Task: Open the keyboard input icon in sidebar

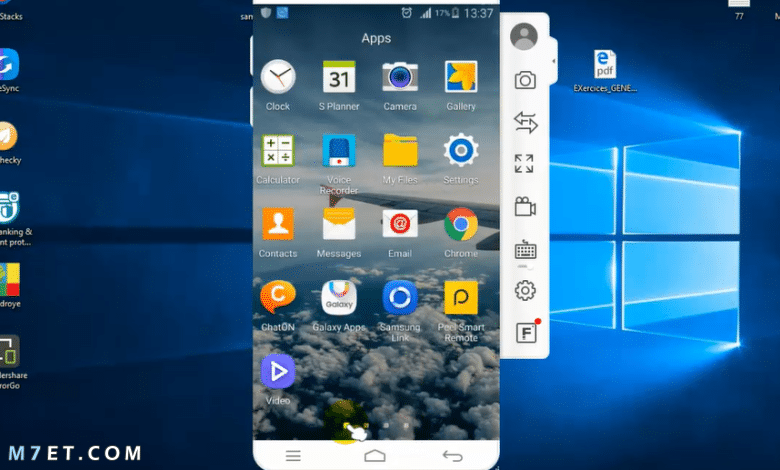Action: pos(525,250)
